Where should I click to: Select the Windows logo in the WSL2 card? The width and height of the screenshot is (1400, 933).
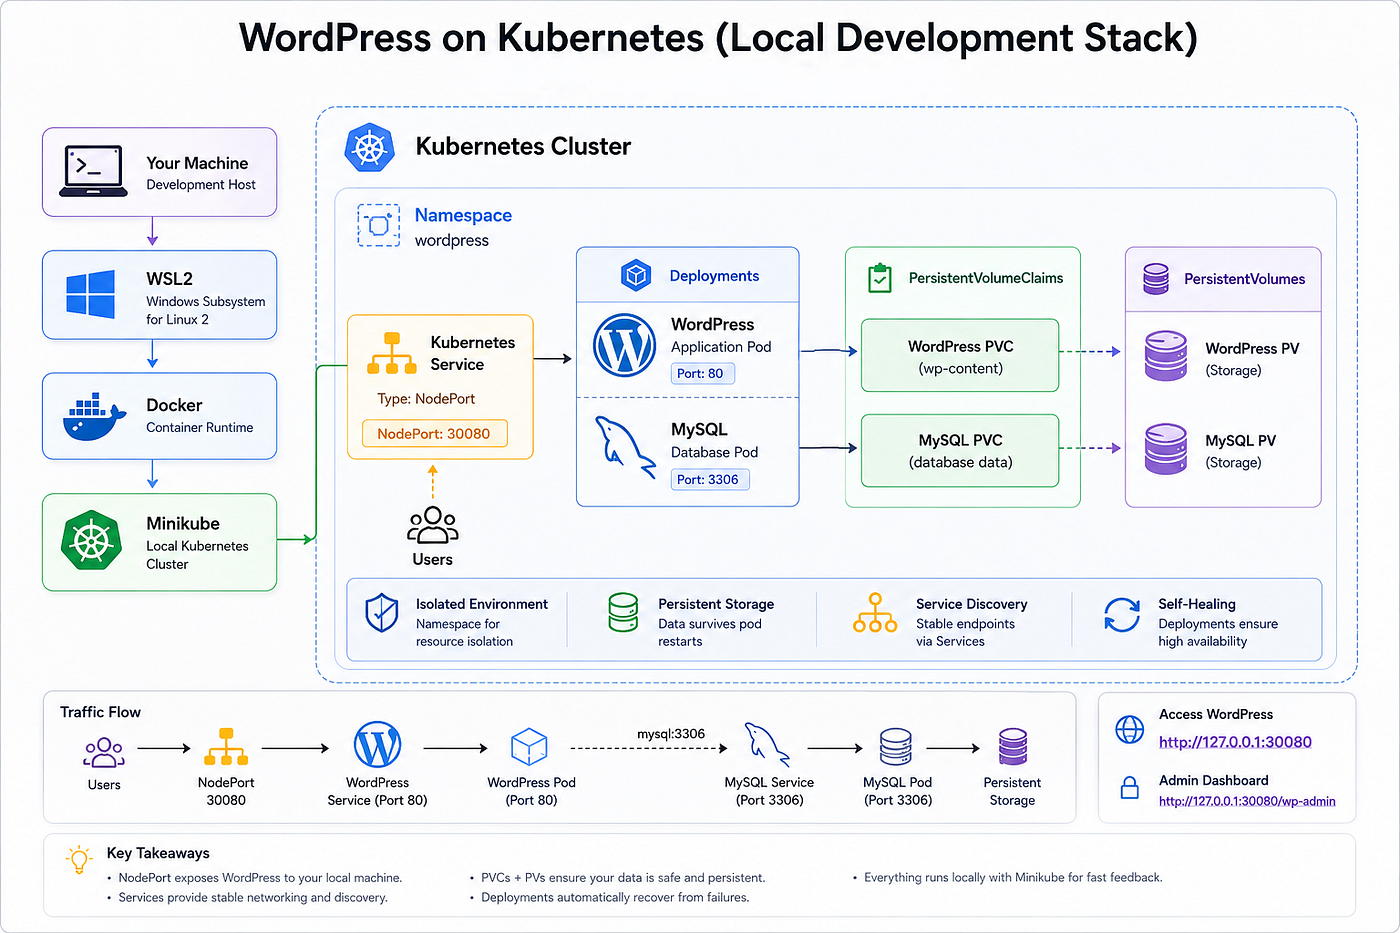pos(91,296)
